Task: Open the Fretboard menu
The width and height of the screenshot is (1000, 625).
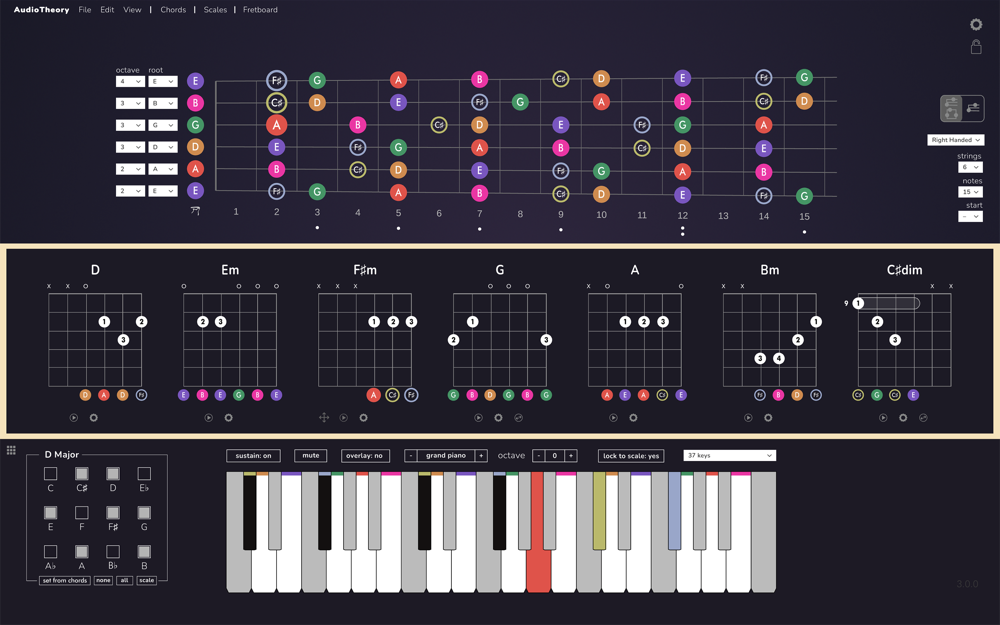Action: (260, 10)
